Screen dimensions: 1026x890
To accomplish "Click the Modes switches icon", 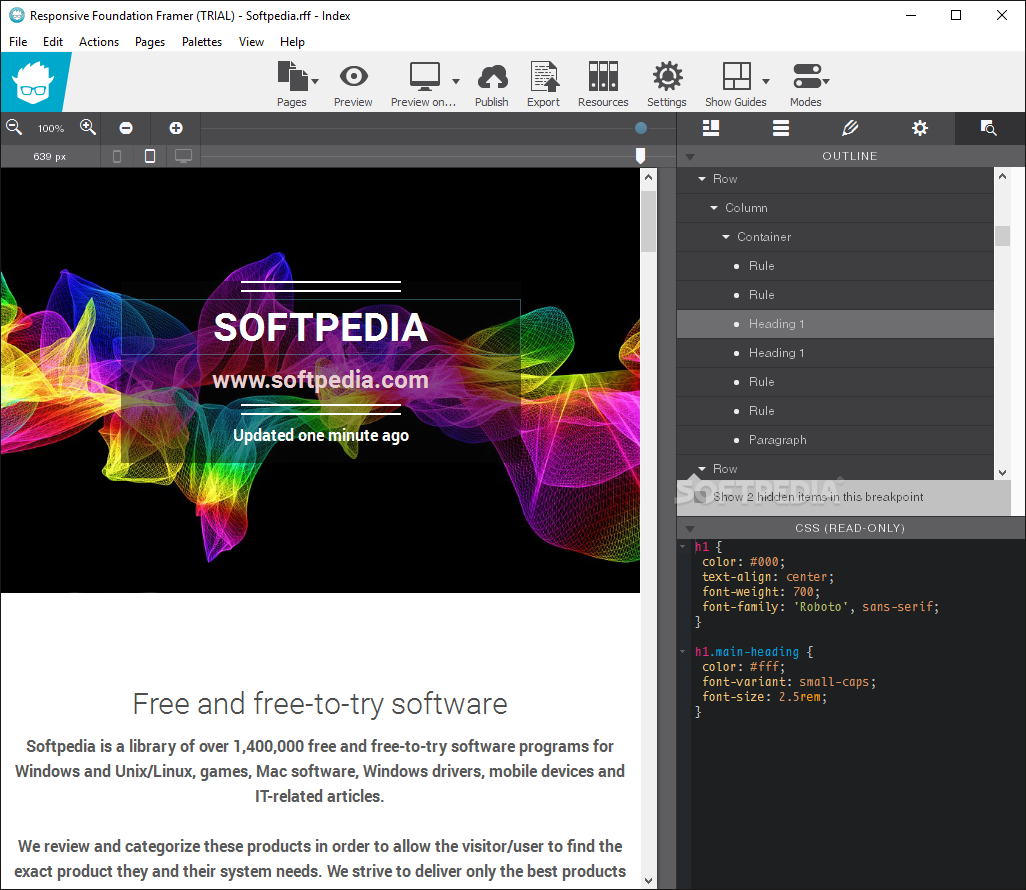I will click(807, 77).
